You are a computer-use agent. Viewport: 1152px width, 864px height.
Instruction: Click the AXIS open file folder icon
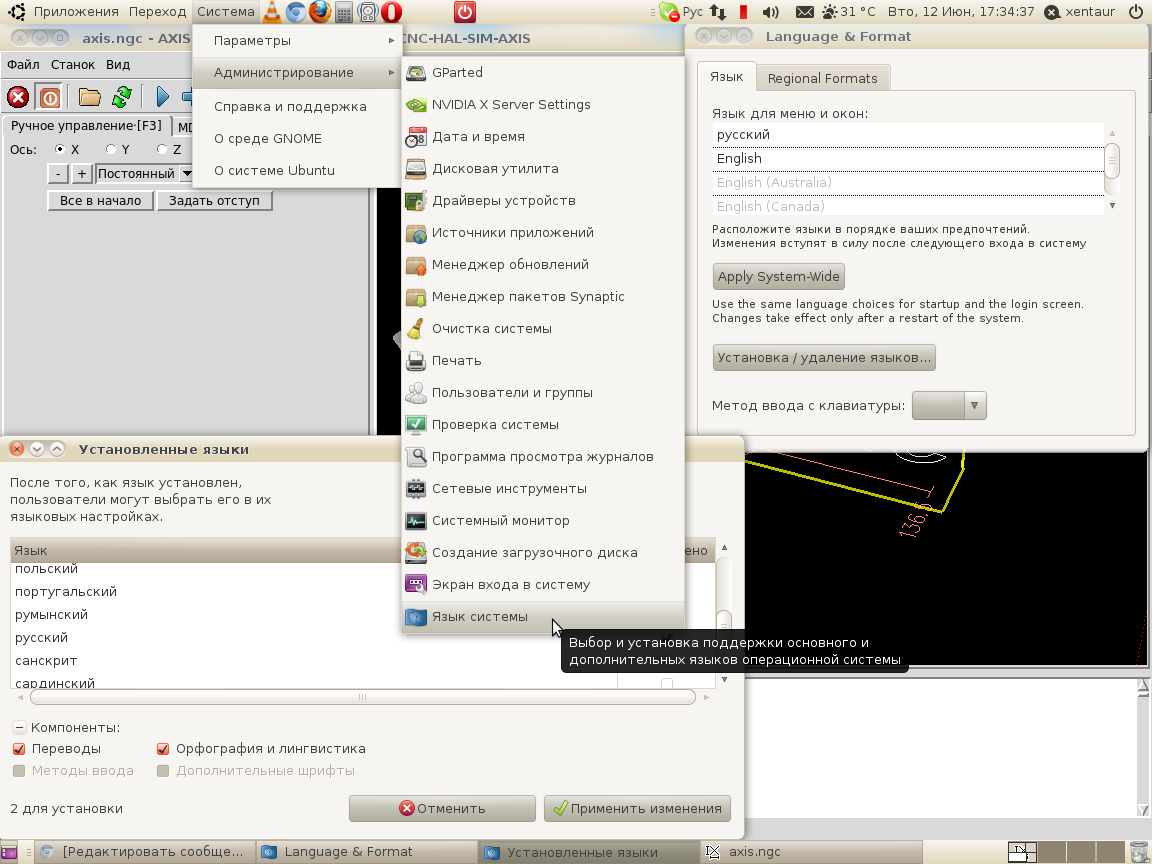(90, 97)
